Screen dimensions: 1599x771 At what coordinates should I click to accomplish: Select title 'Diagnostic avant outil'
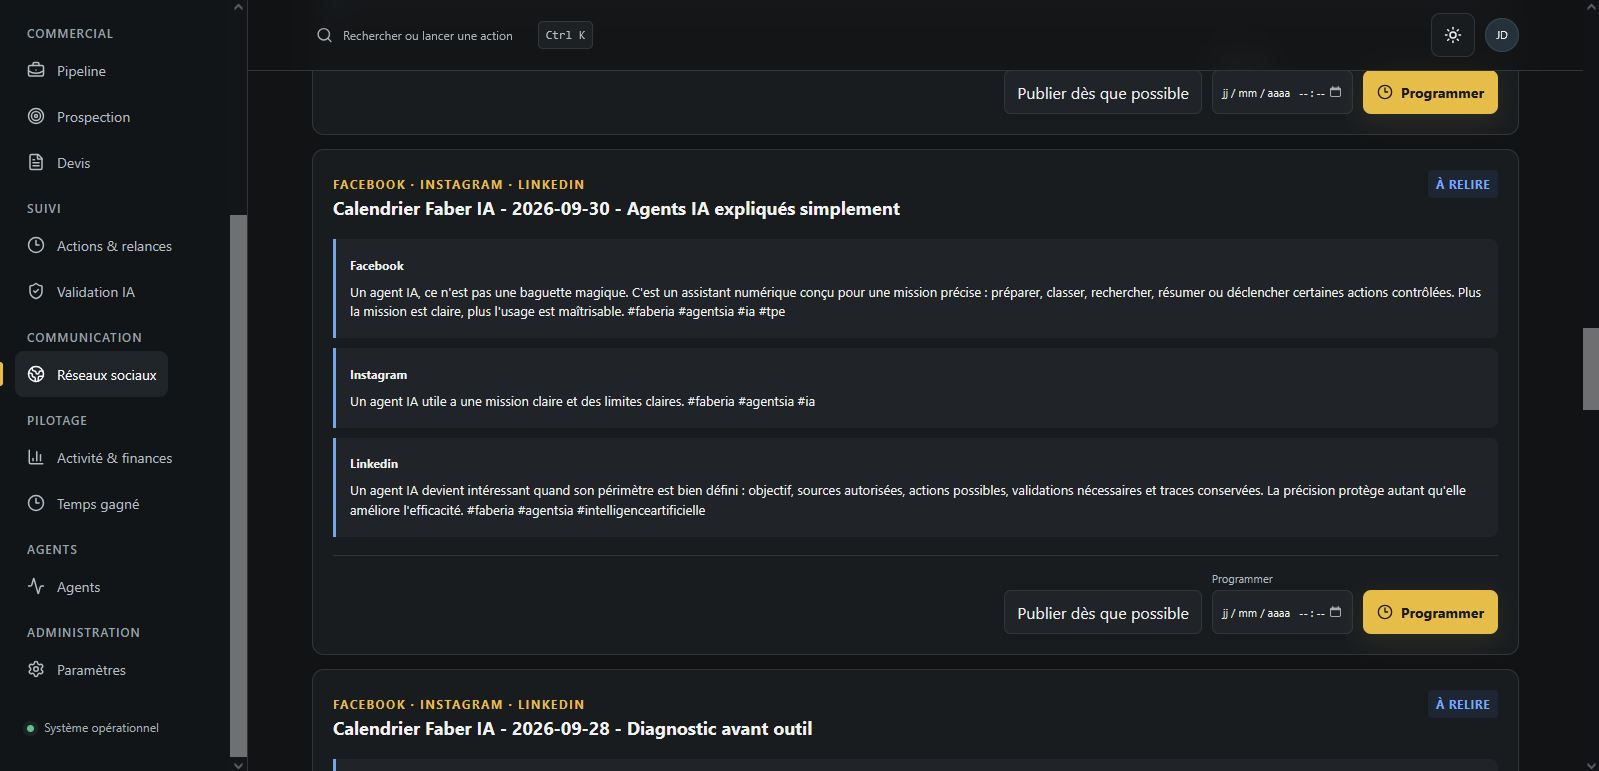point(719,729)
